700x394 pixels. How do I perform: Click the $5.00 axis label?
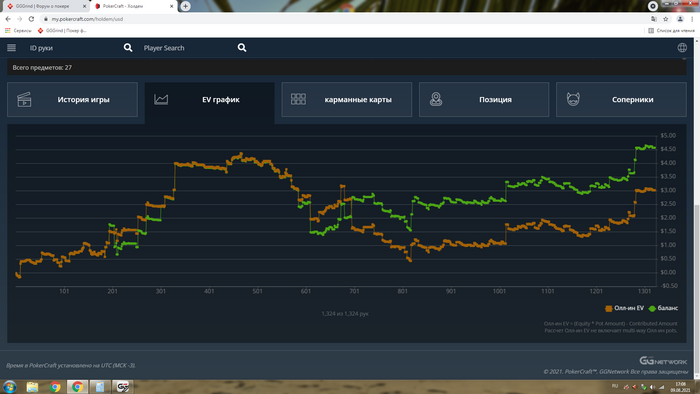[668, 136]
